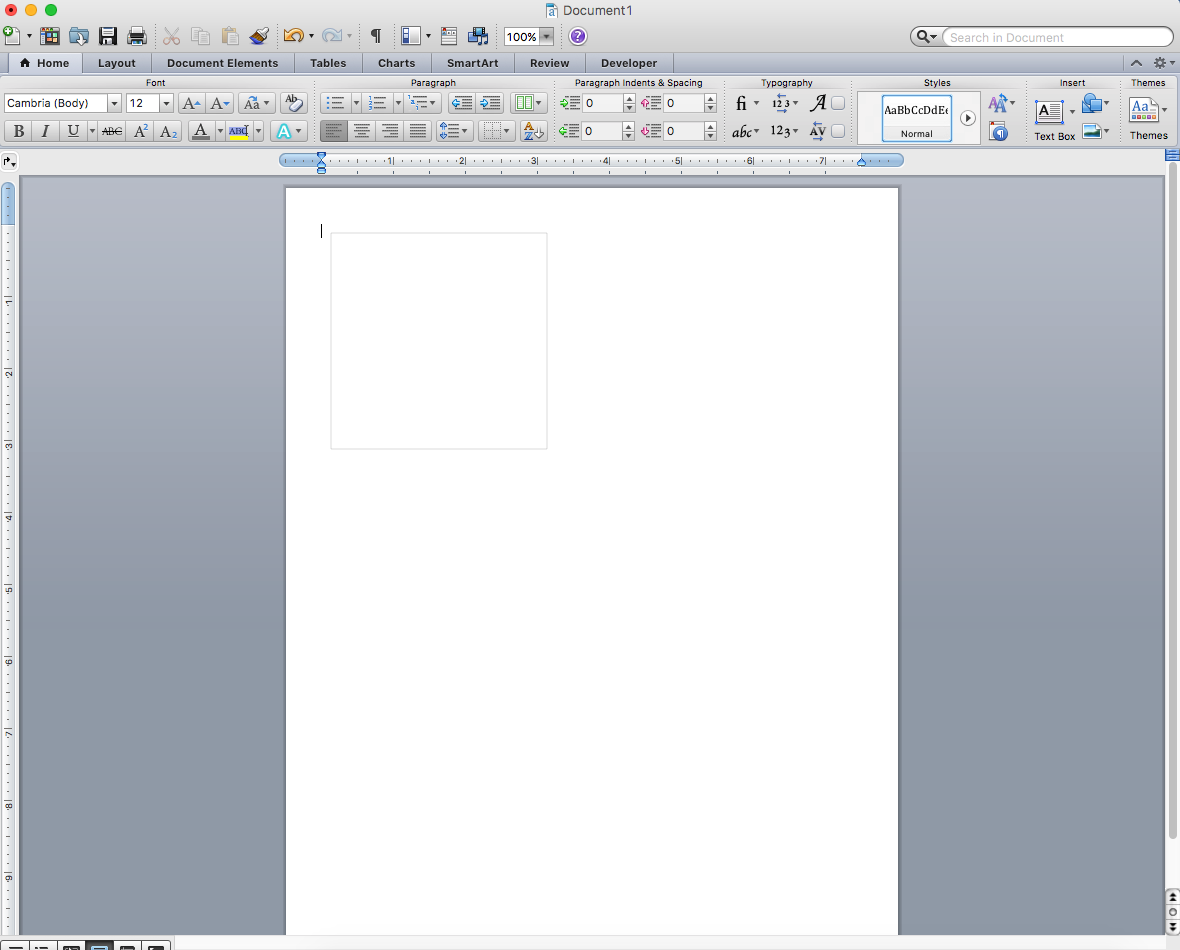Open the Developer tab

(629, 63)
